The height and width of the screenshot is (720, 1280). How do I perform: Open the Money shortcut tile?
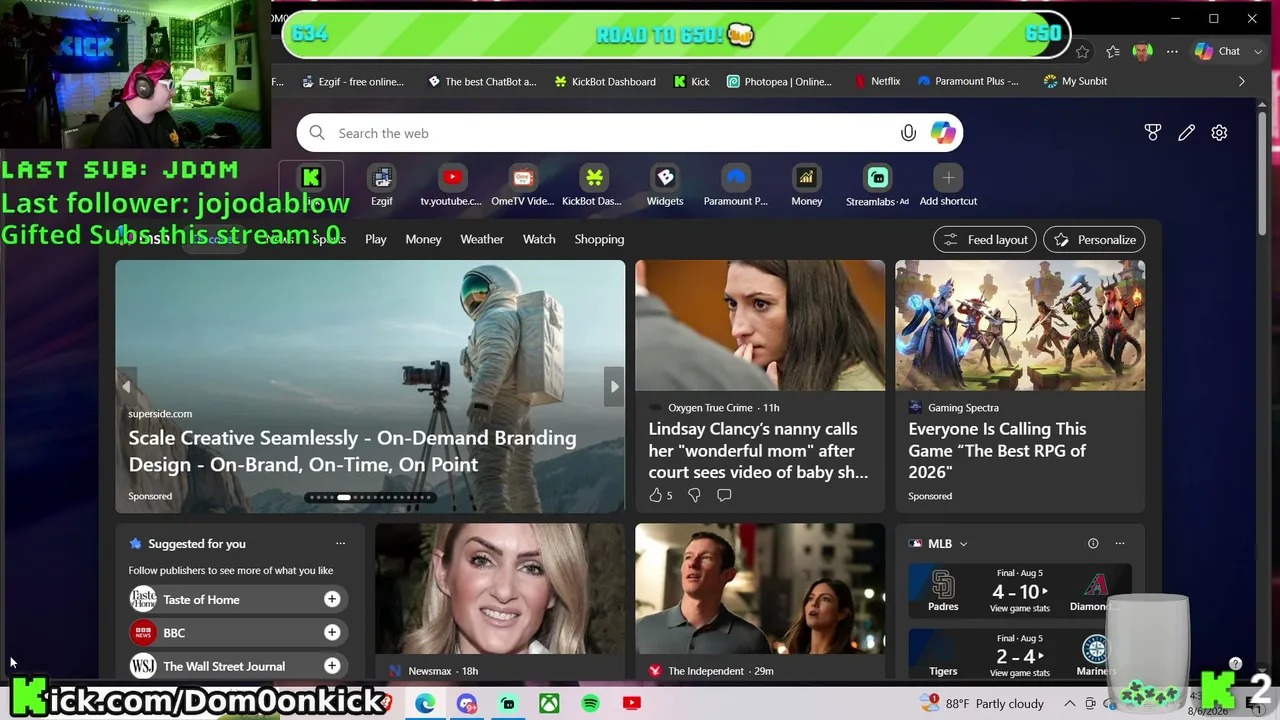tap(807, 186)
